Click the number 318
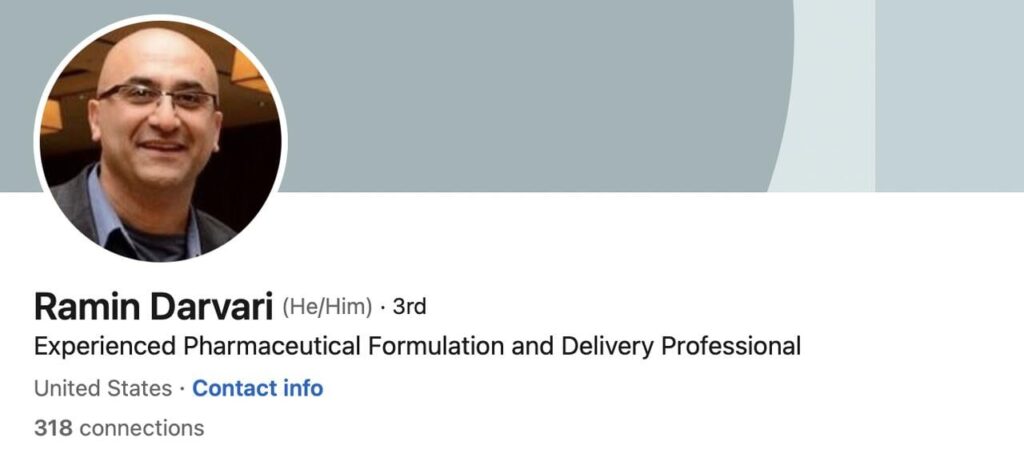The width and height of the screenshot is (1024, 450). [52, 428]
